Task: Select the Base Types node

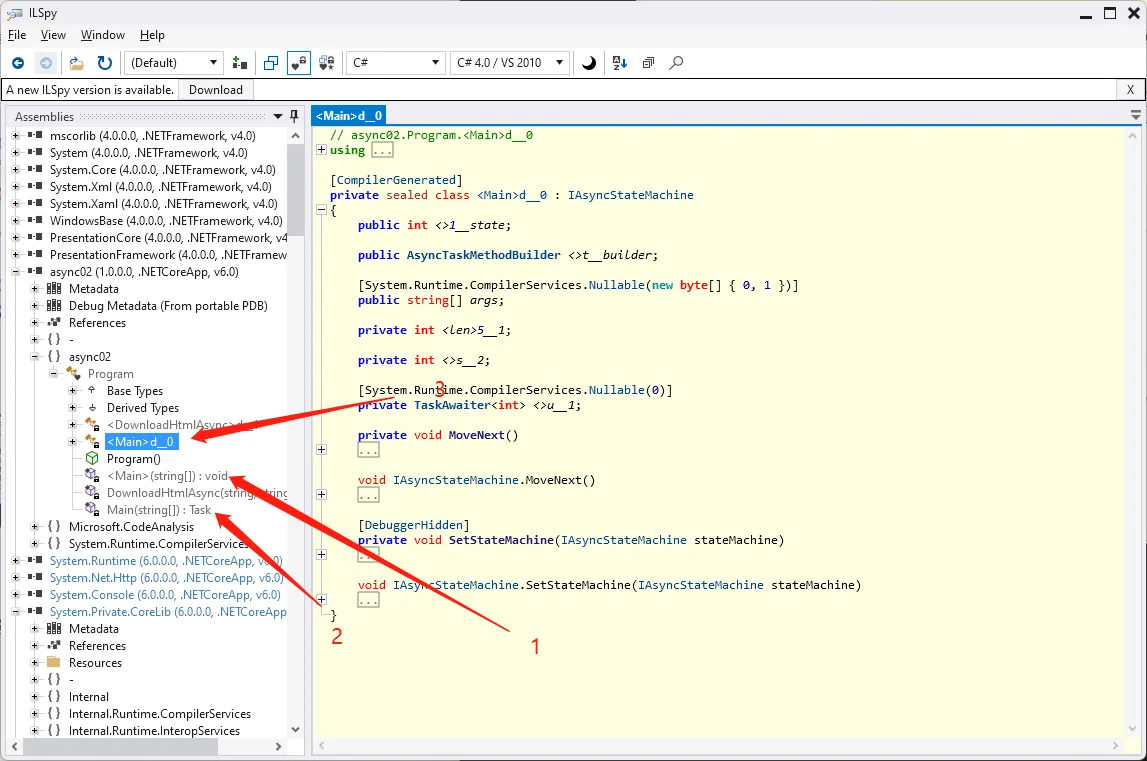Action: 135,391
